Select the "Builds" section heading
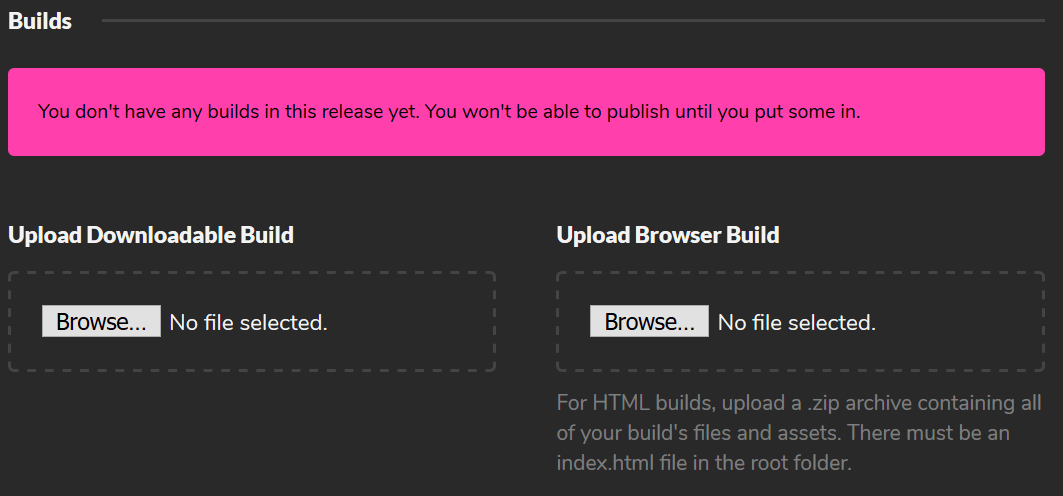This screenshot has height=496, width=1063. click(x=40, y=21)
